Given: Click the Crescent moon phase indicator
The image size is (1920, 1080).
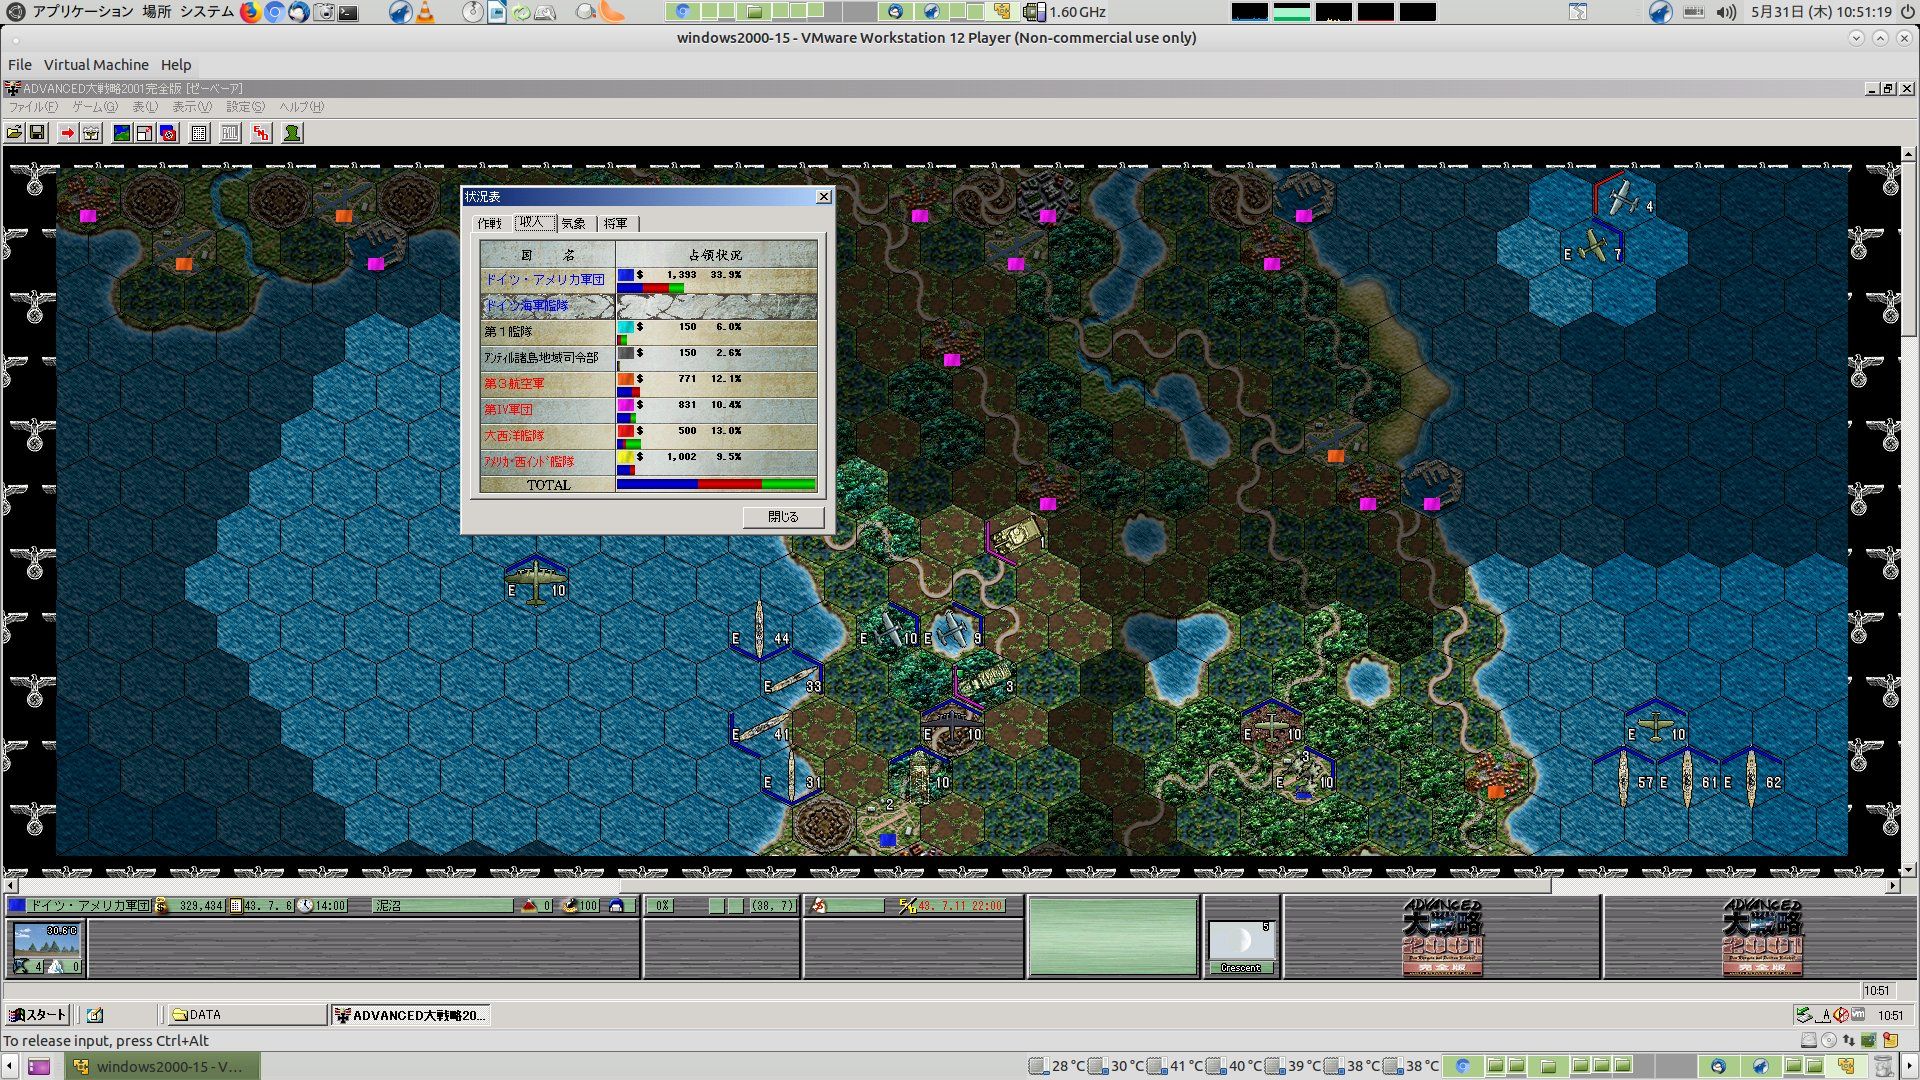Looking at the screenshot, I should click(x=1241, y=947).
